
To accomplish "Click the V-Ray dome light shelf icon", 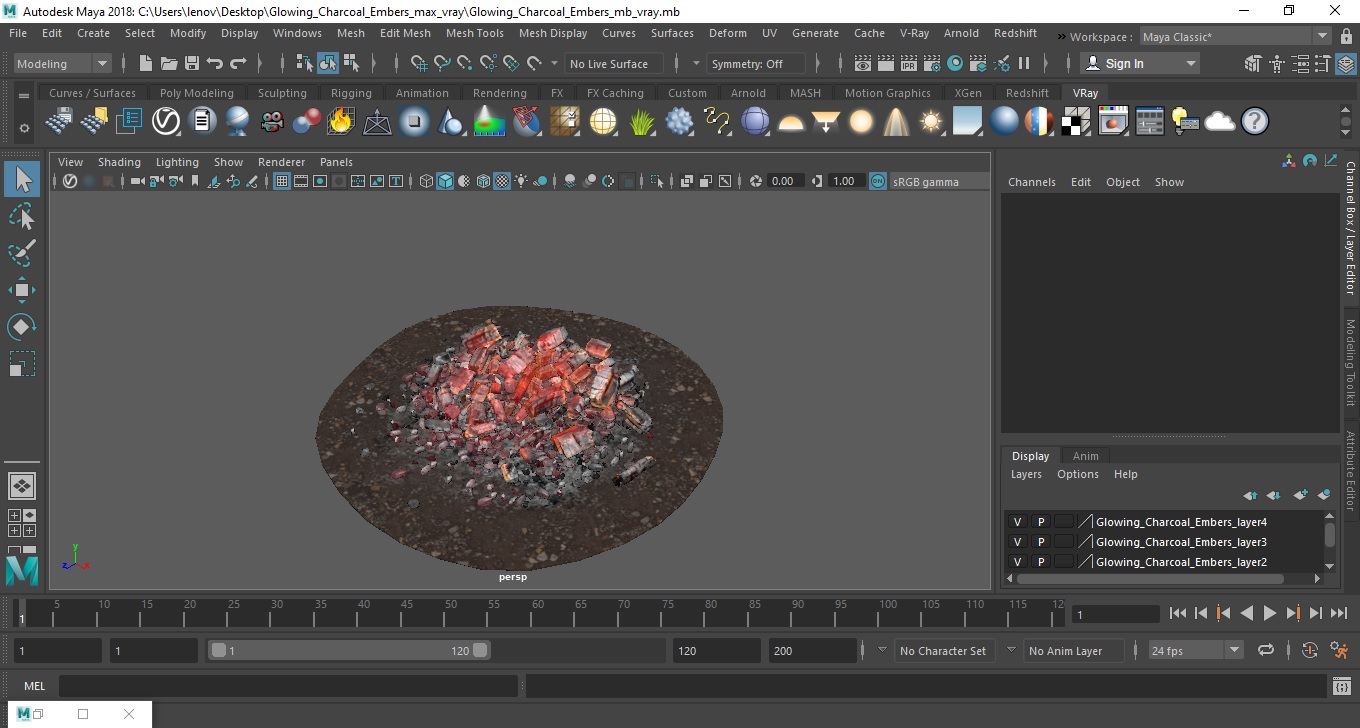I will pyautogui.click(x=791, y=122).
